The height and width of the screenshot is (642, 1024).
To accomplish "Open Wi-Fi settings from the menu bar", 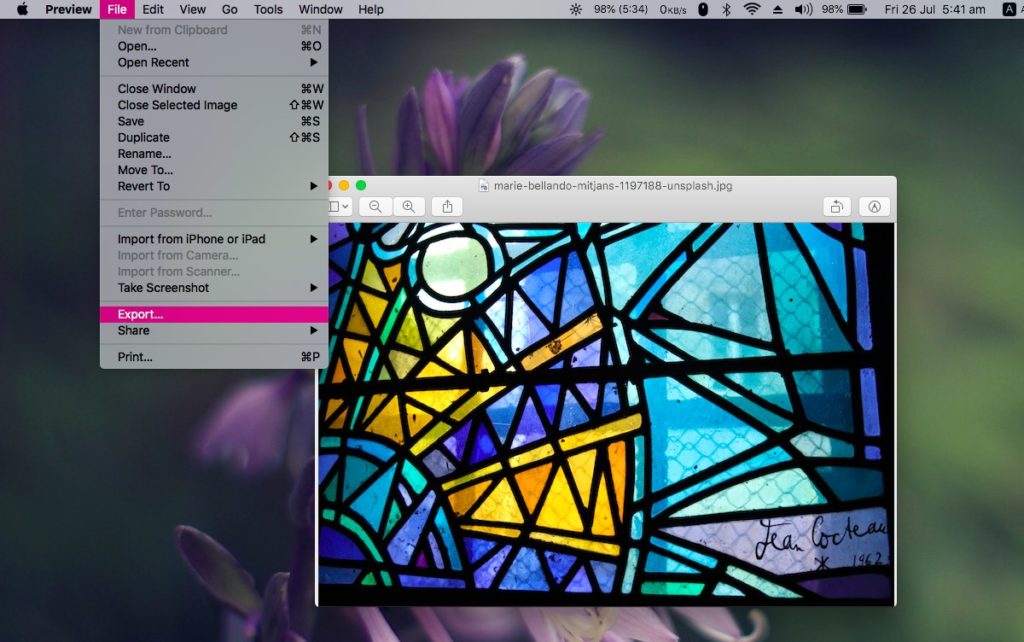I will pos(750,9).
